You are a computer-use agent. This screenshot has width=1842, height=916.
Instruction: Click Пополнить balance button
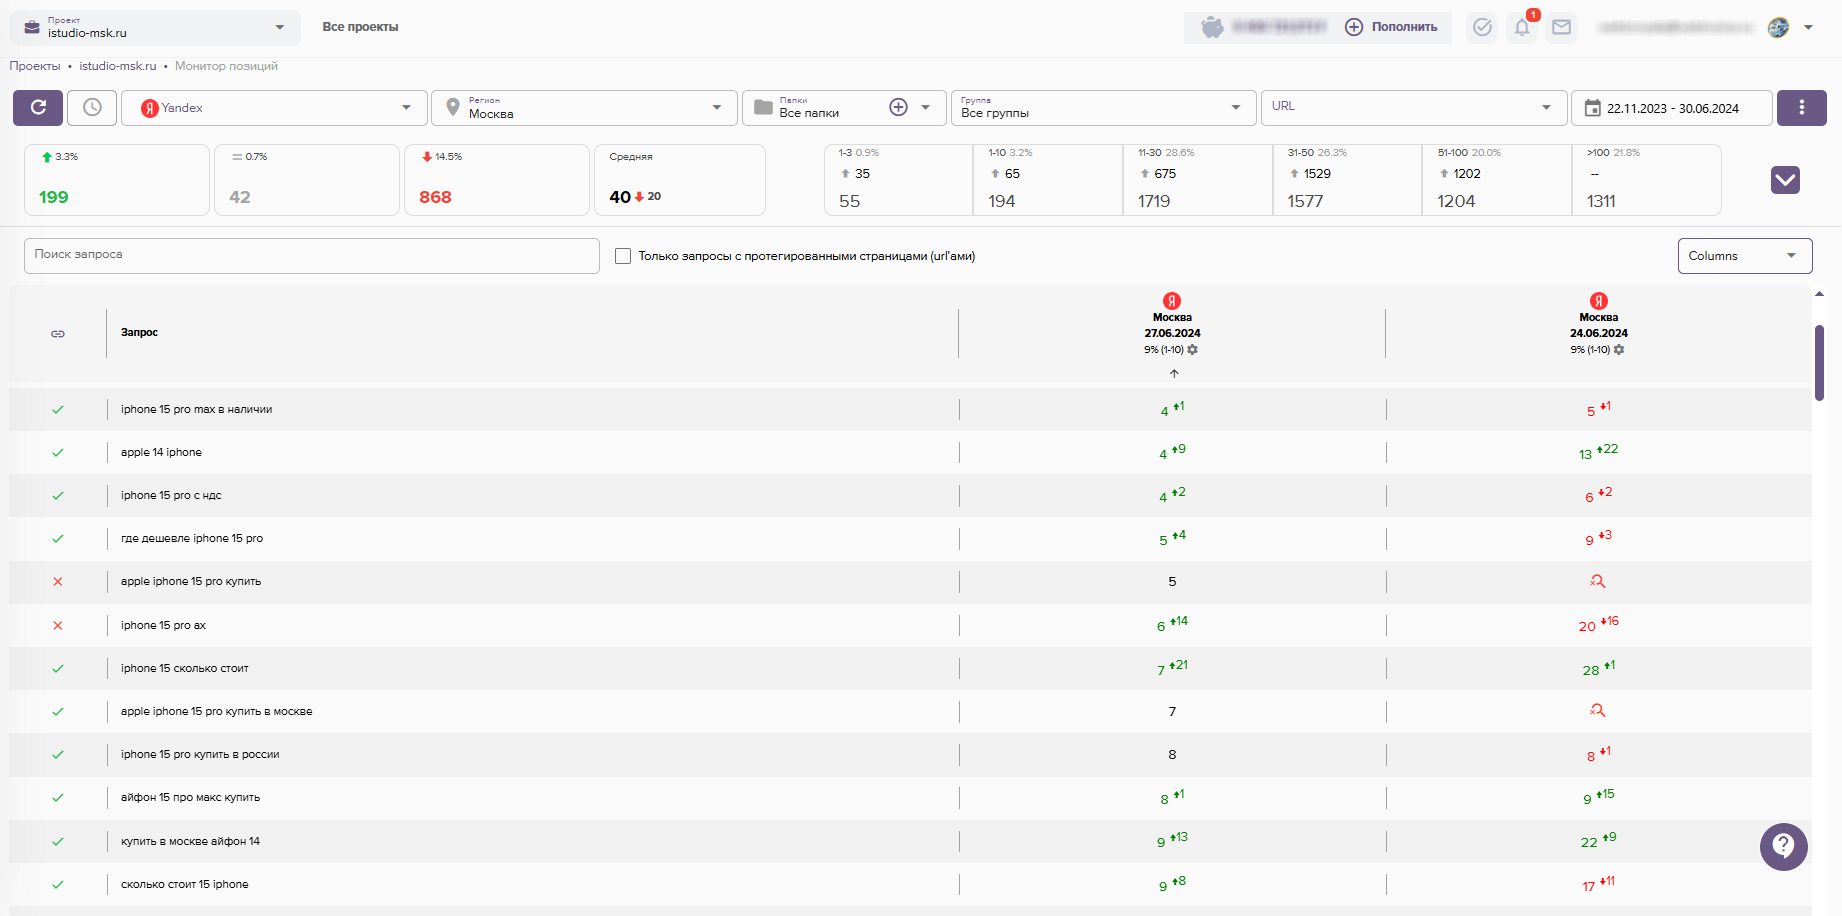pos(1391,27)
